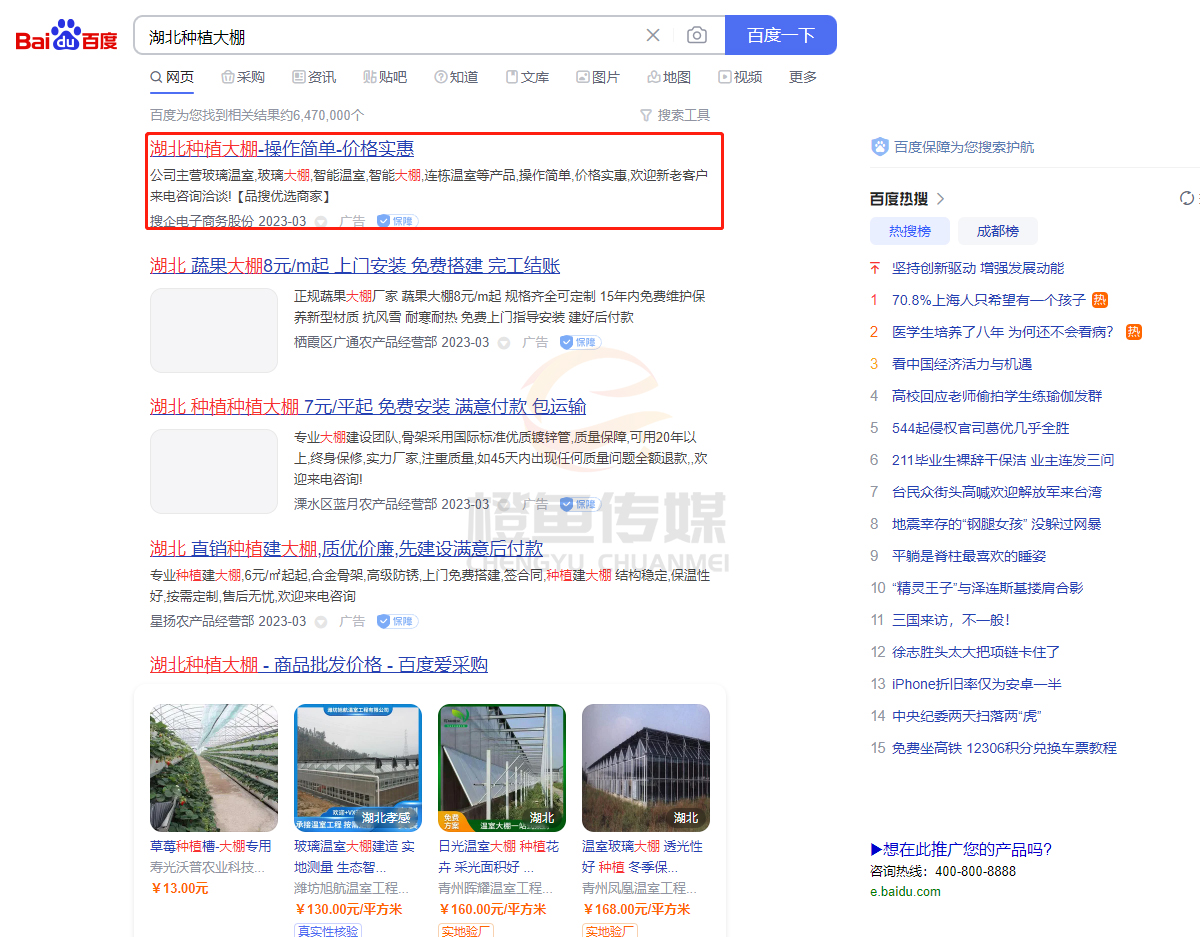Click the 保障 badge on 搜企电子商务股份 result
Image resolution: width=1200 pixels, height=937 pixels.
pyautogui.click(x=397, y=221)
